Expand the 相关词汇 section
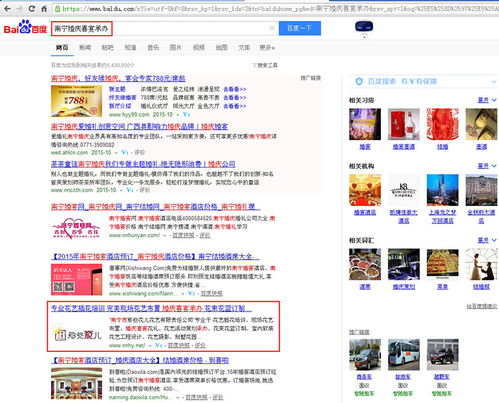Viewport: 499px width, 403px height. (487, 240)
